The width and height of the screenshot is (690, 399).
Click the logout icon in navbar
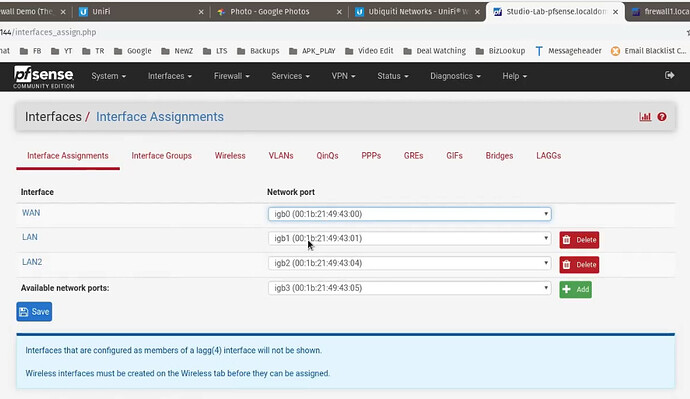tap(669, 75)
